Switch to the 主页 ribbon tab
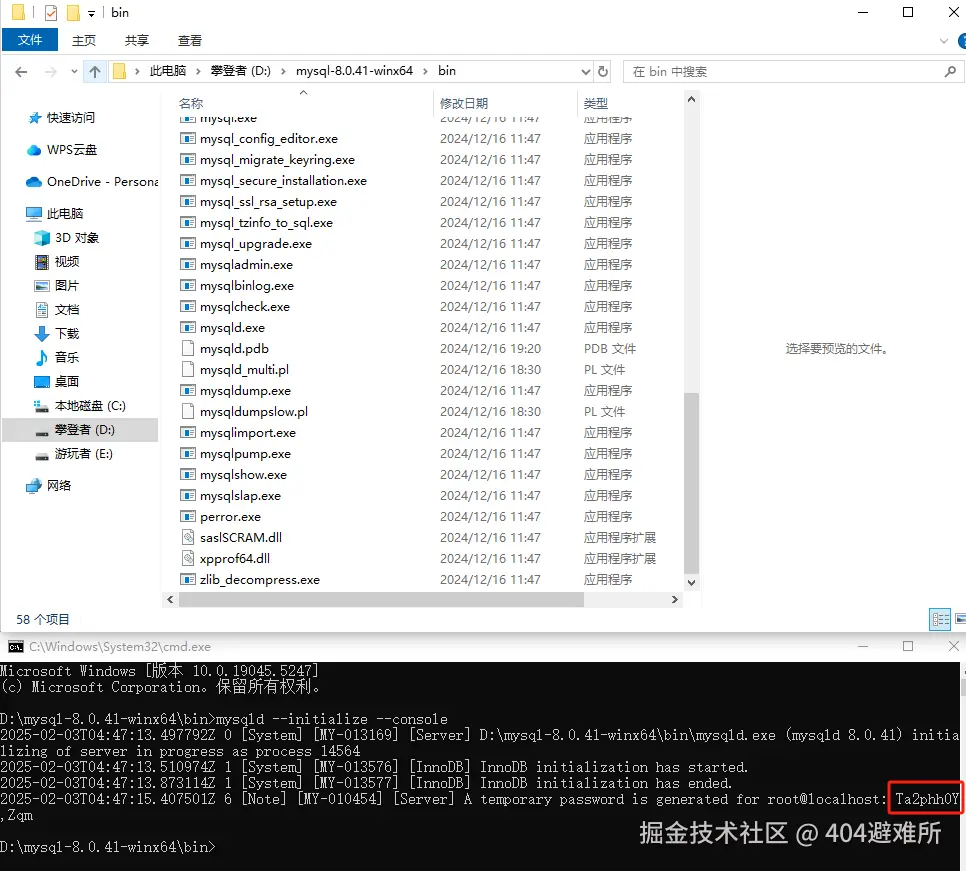This screenshot has height=871, width=966. point(84,40)
